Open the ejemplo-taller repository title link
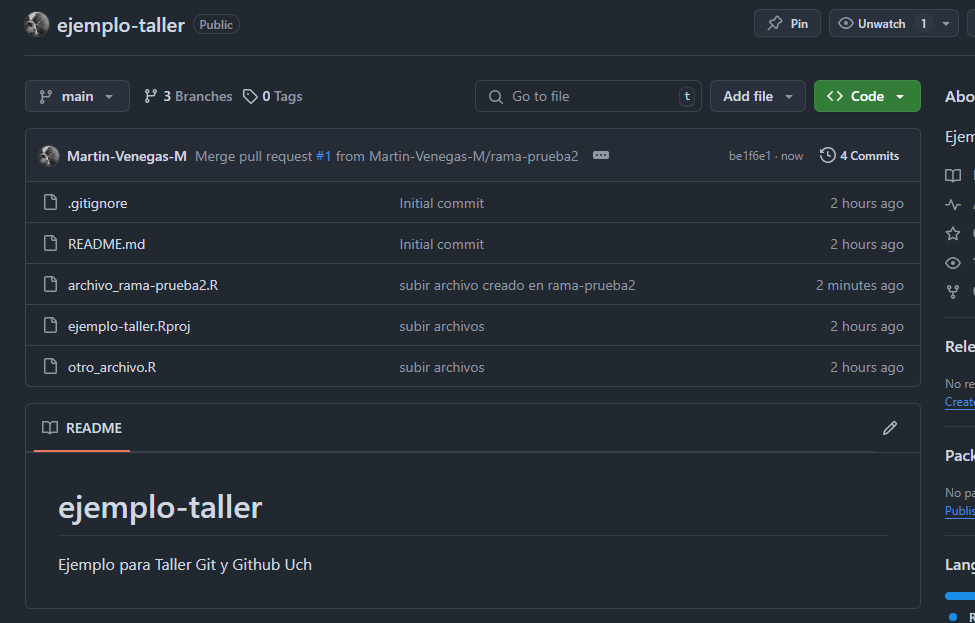Screen dimensions: 975x623 coord(121,25)
